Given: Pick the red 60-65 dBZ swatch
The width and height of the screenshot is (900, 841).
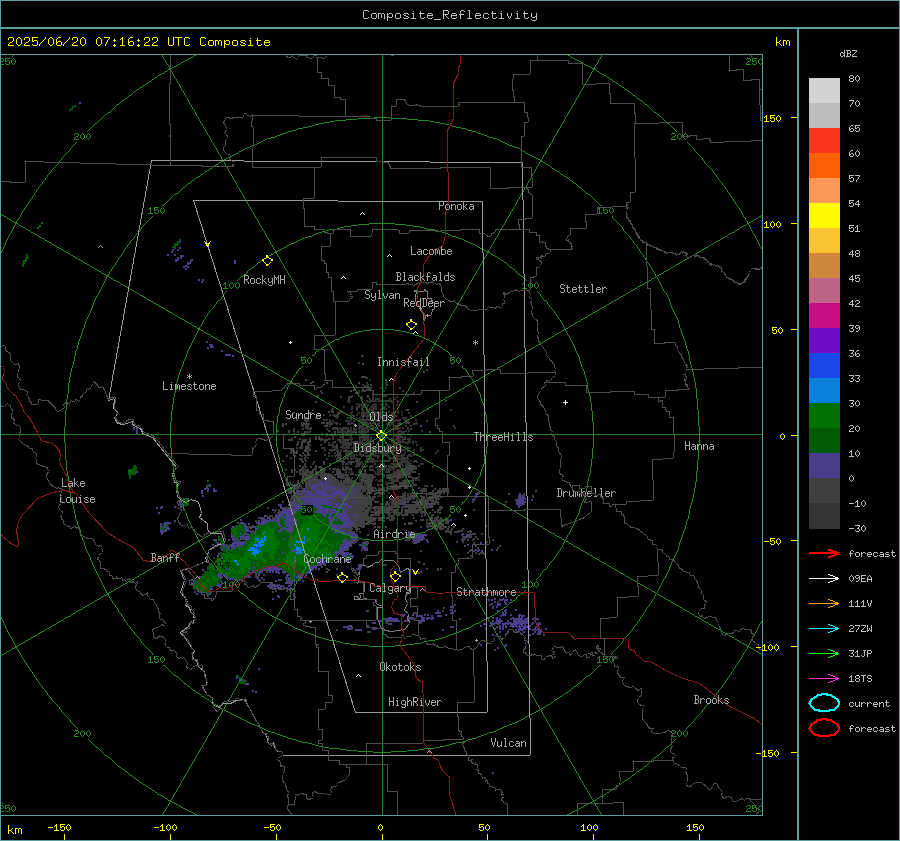Looking at the screenshot, I should (824, 141).
